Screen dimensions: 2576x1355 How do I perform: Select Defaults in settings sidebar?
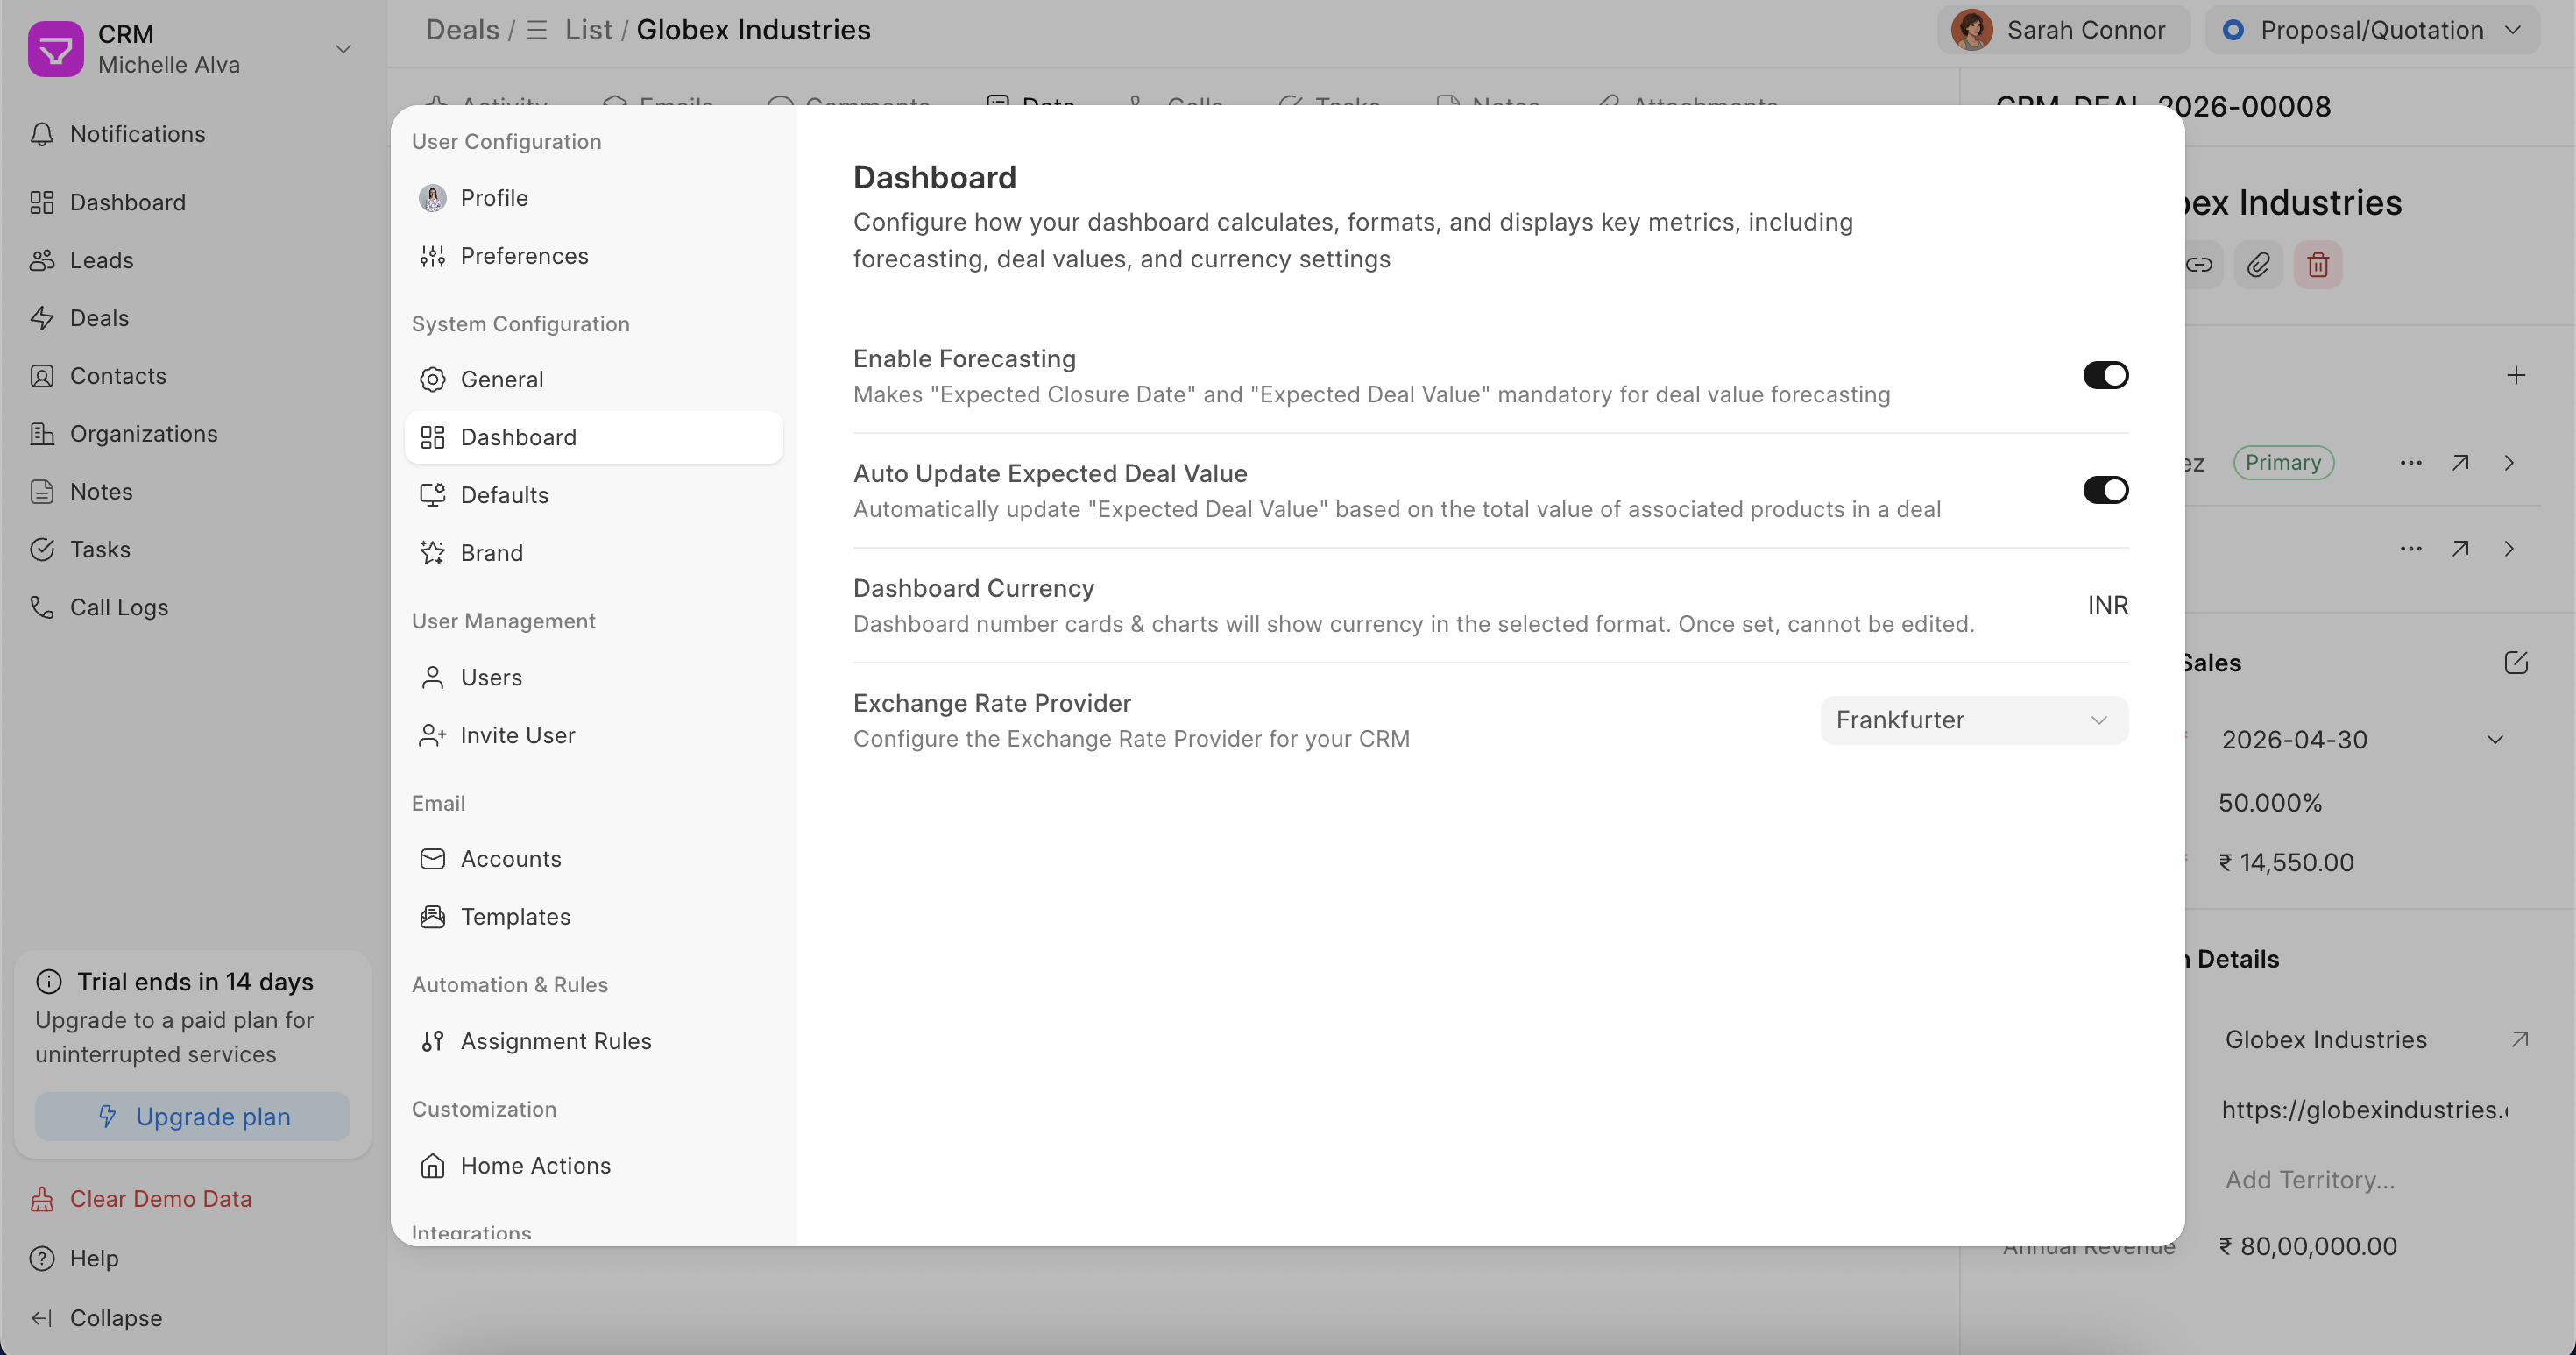coord(504,495)
